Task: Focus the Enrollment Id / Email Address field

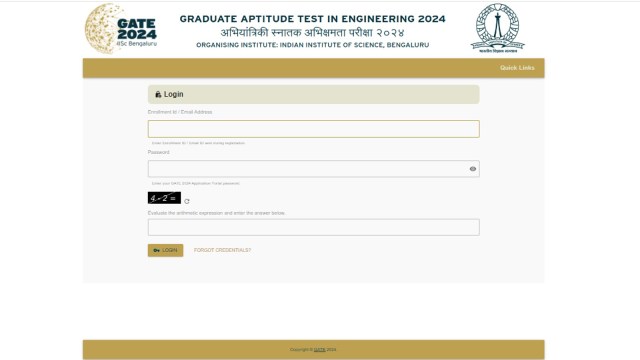Action: pos(313,129)
